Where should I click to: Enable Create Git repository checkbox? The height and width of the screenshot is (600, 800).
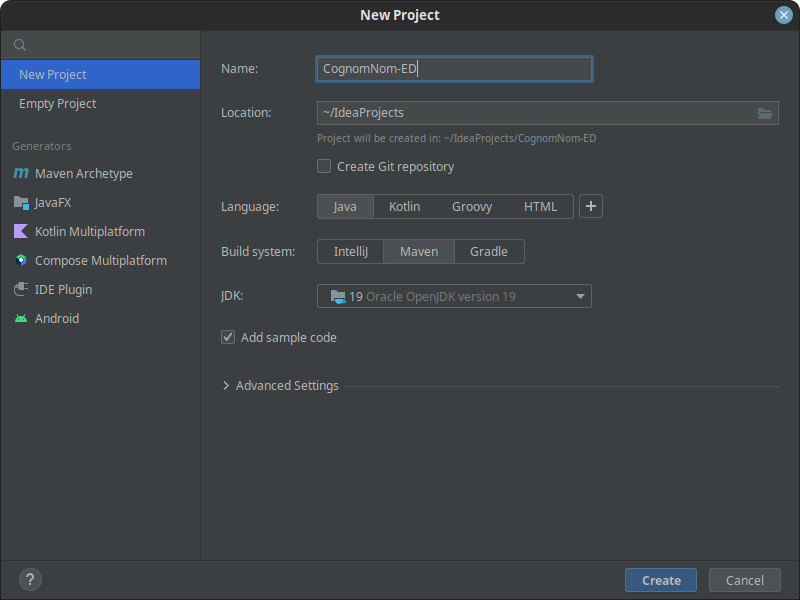pos(324,166)
